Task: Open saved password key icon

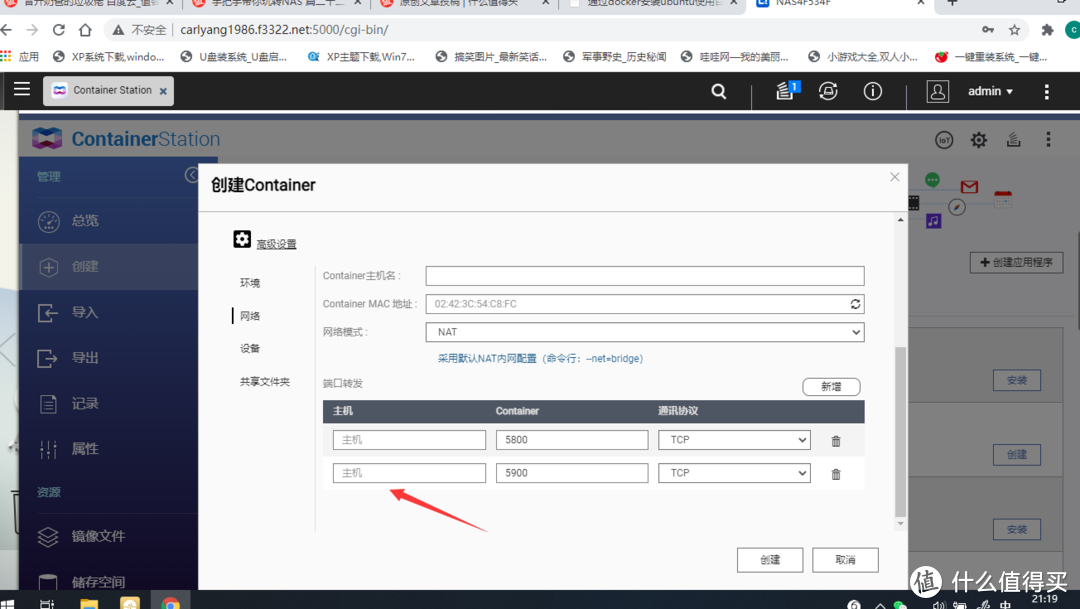Action: 988,30
